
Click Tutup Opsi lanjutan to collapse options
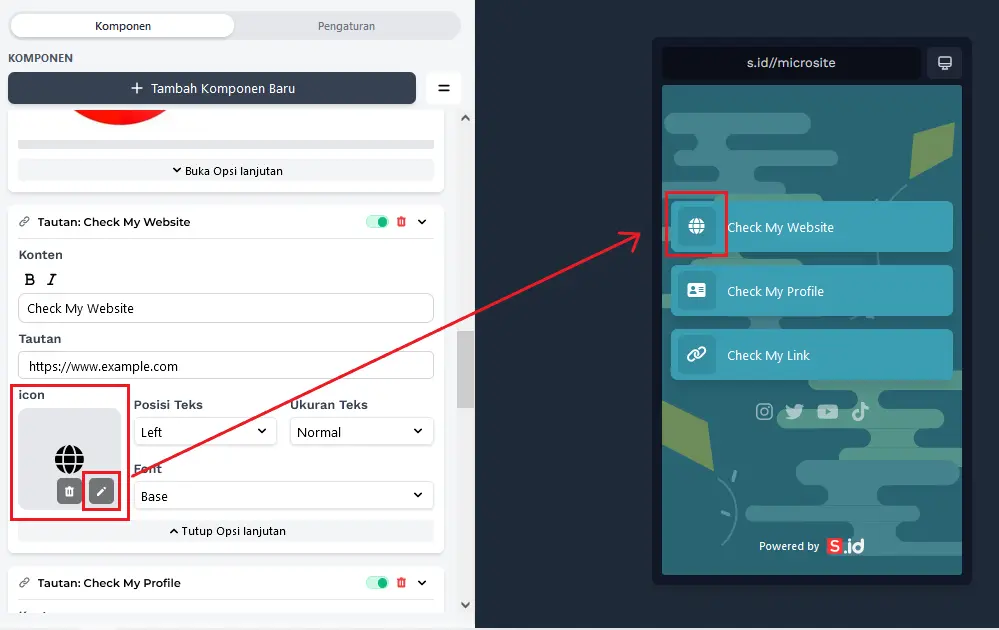coord(226,531)
